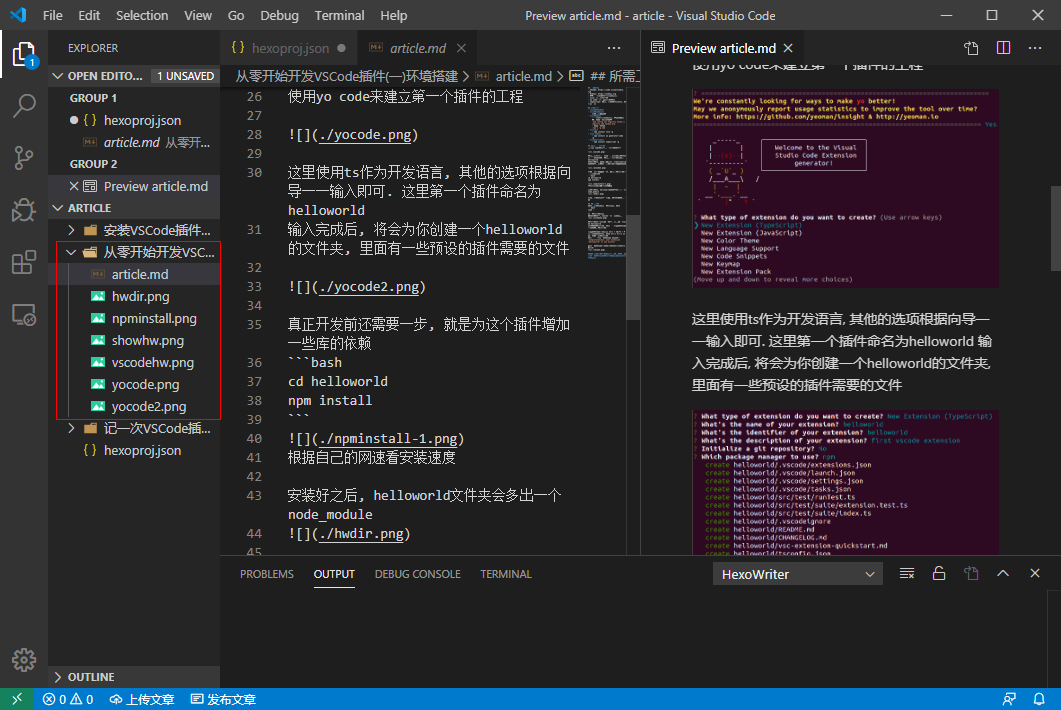1061x710 pixels.
Task: Open the Debug view icon
Action: pyautogui.click(x=24, y=210)
